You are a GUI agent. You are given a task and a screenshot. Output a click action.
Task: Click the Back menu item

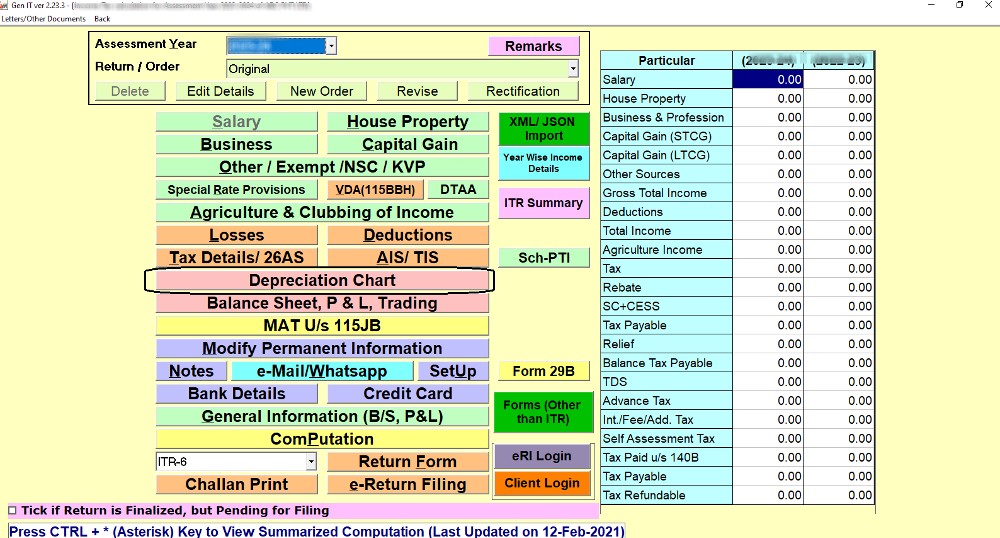coord(102,19)
